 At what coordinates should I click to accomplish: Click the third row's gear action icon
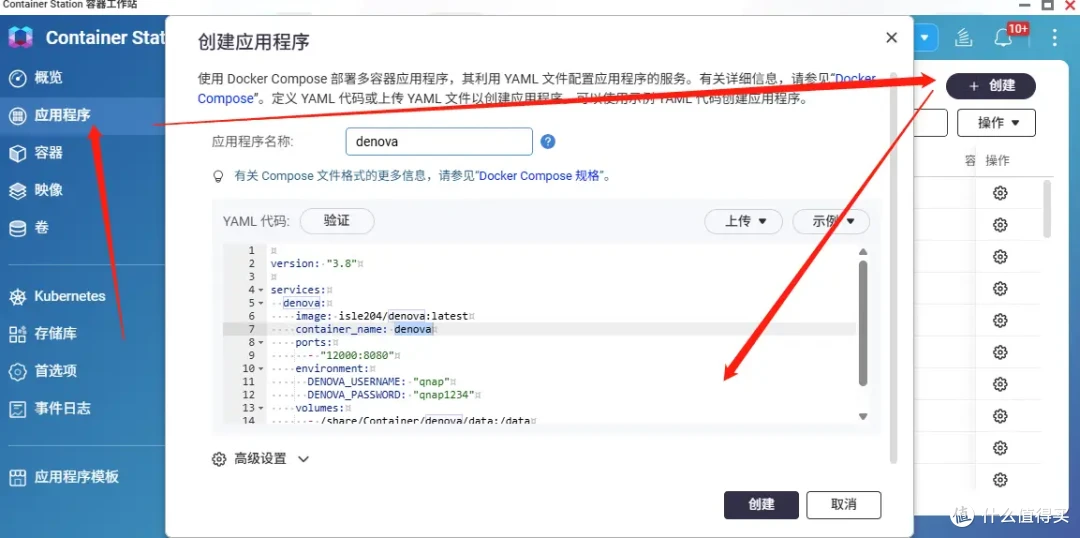coord(1000,257)
